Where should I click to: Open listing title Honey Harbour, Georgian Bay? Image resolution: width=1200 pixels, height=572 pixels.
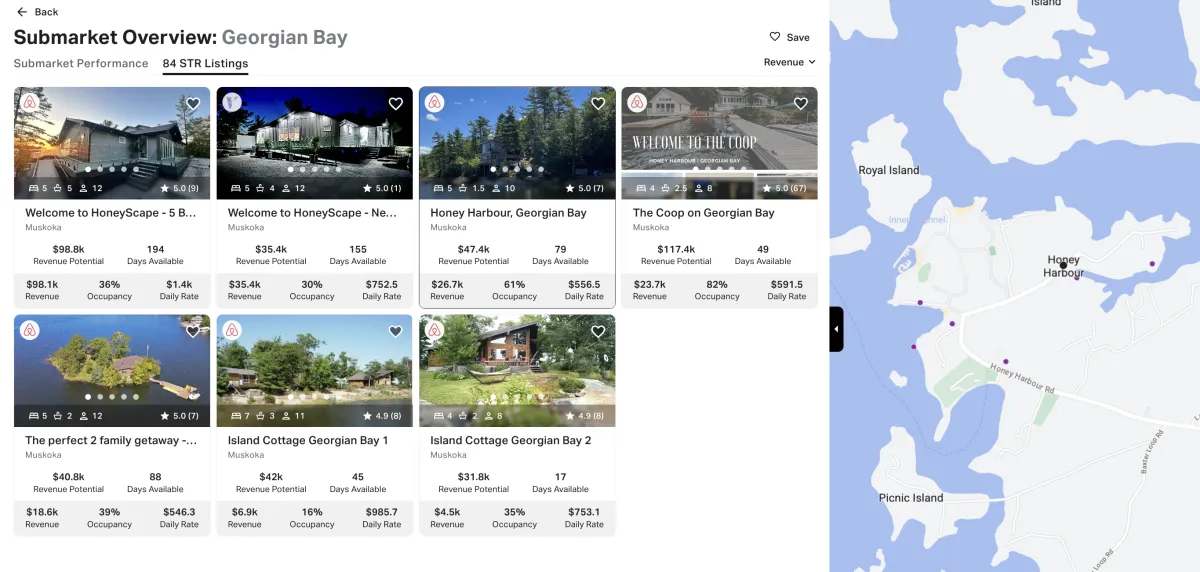click(x=508, y=213)
